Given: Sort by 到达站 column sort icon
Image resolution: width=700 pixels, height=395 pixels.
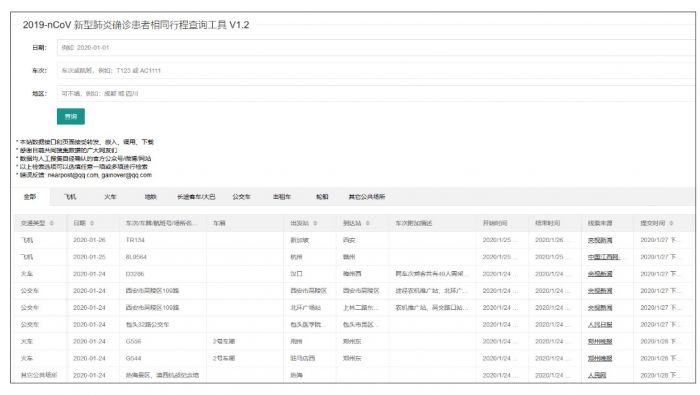Looking at the screenshot, I should coord(367,223).
